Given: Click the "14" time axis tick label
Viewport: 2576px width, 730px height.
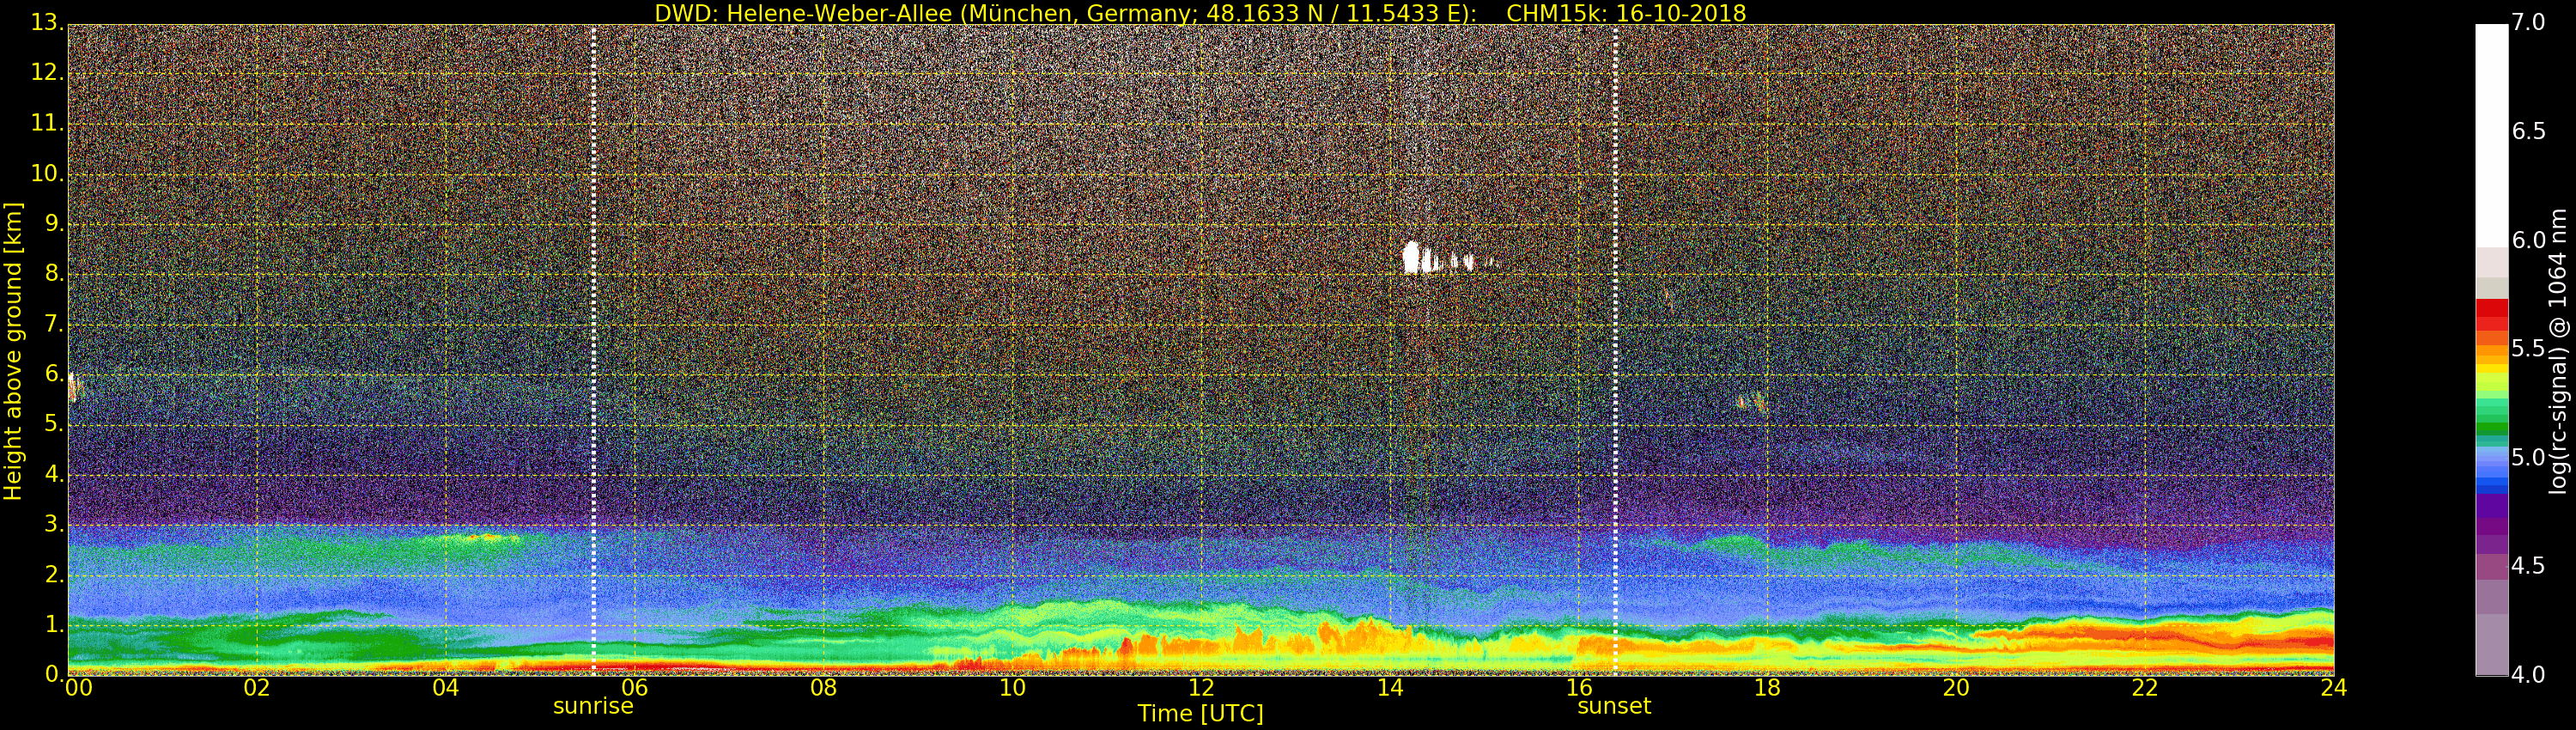Looking at the screenshot, I should coord(1390,688).
